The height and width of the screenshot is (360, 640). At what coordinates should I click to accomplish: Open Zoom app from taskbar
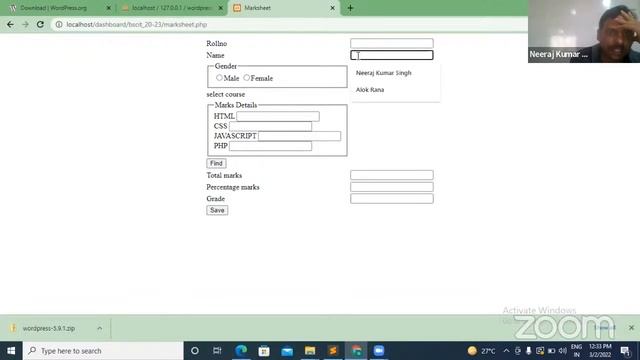(379, 351)
